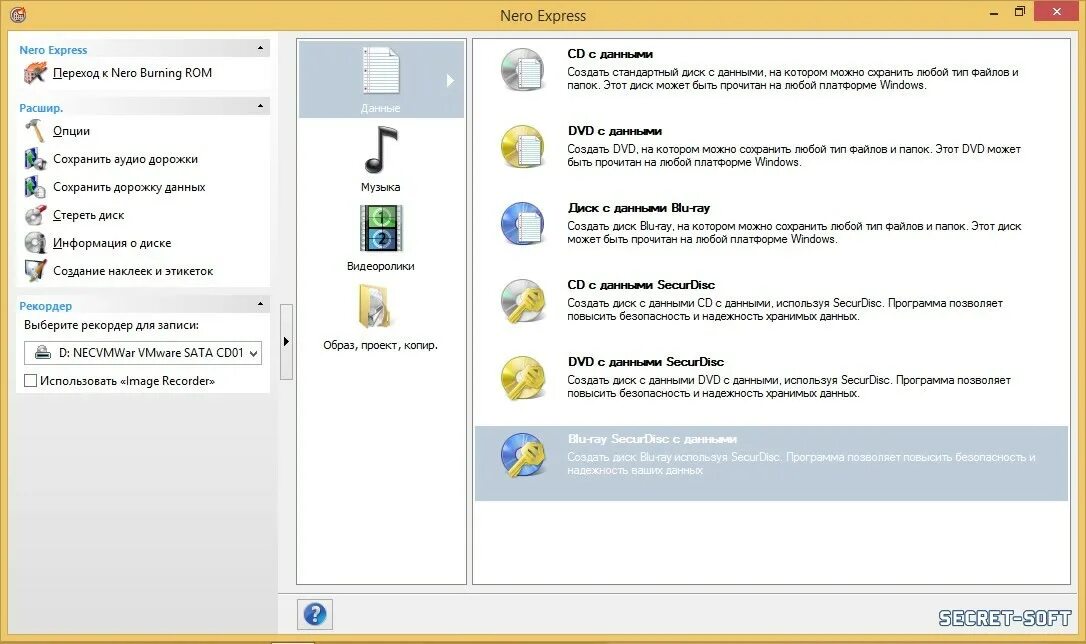Collapse the Расшир. section
The width and height of the screenshot is (1086, 644).
pyautogui.click(x=260, y=106)
